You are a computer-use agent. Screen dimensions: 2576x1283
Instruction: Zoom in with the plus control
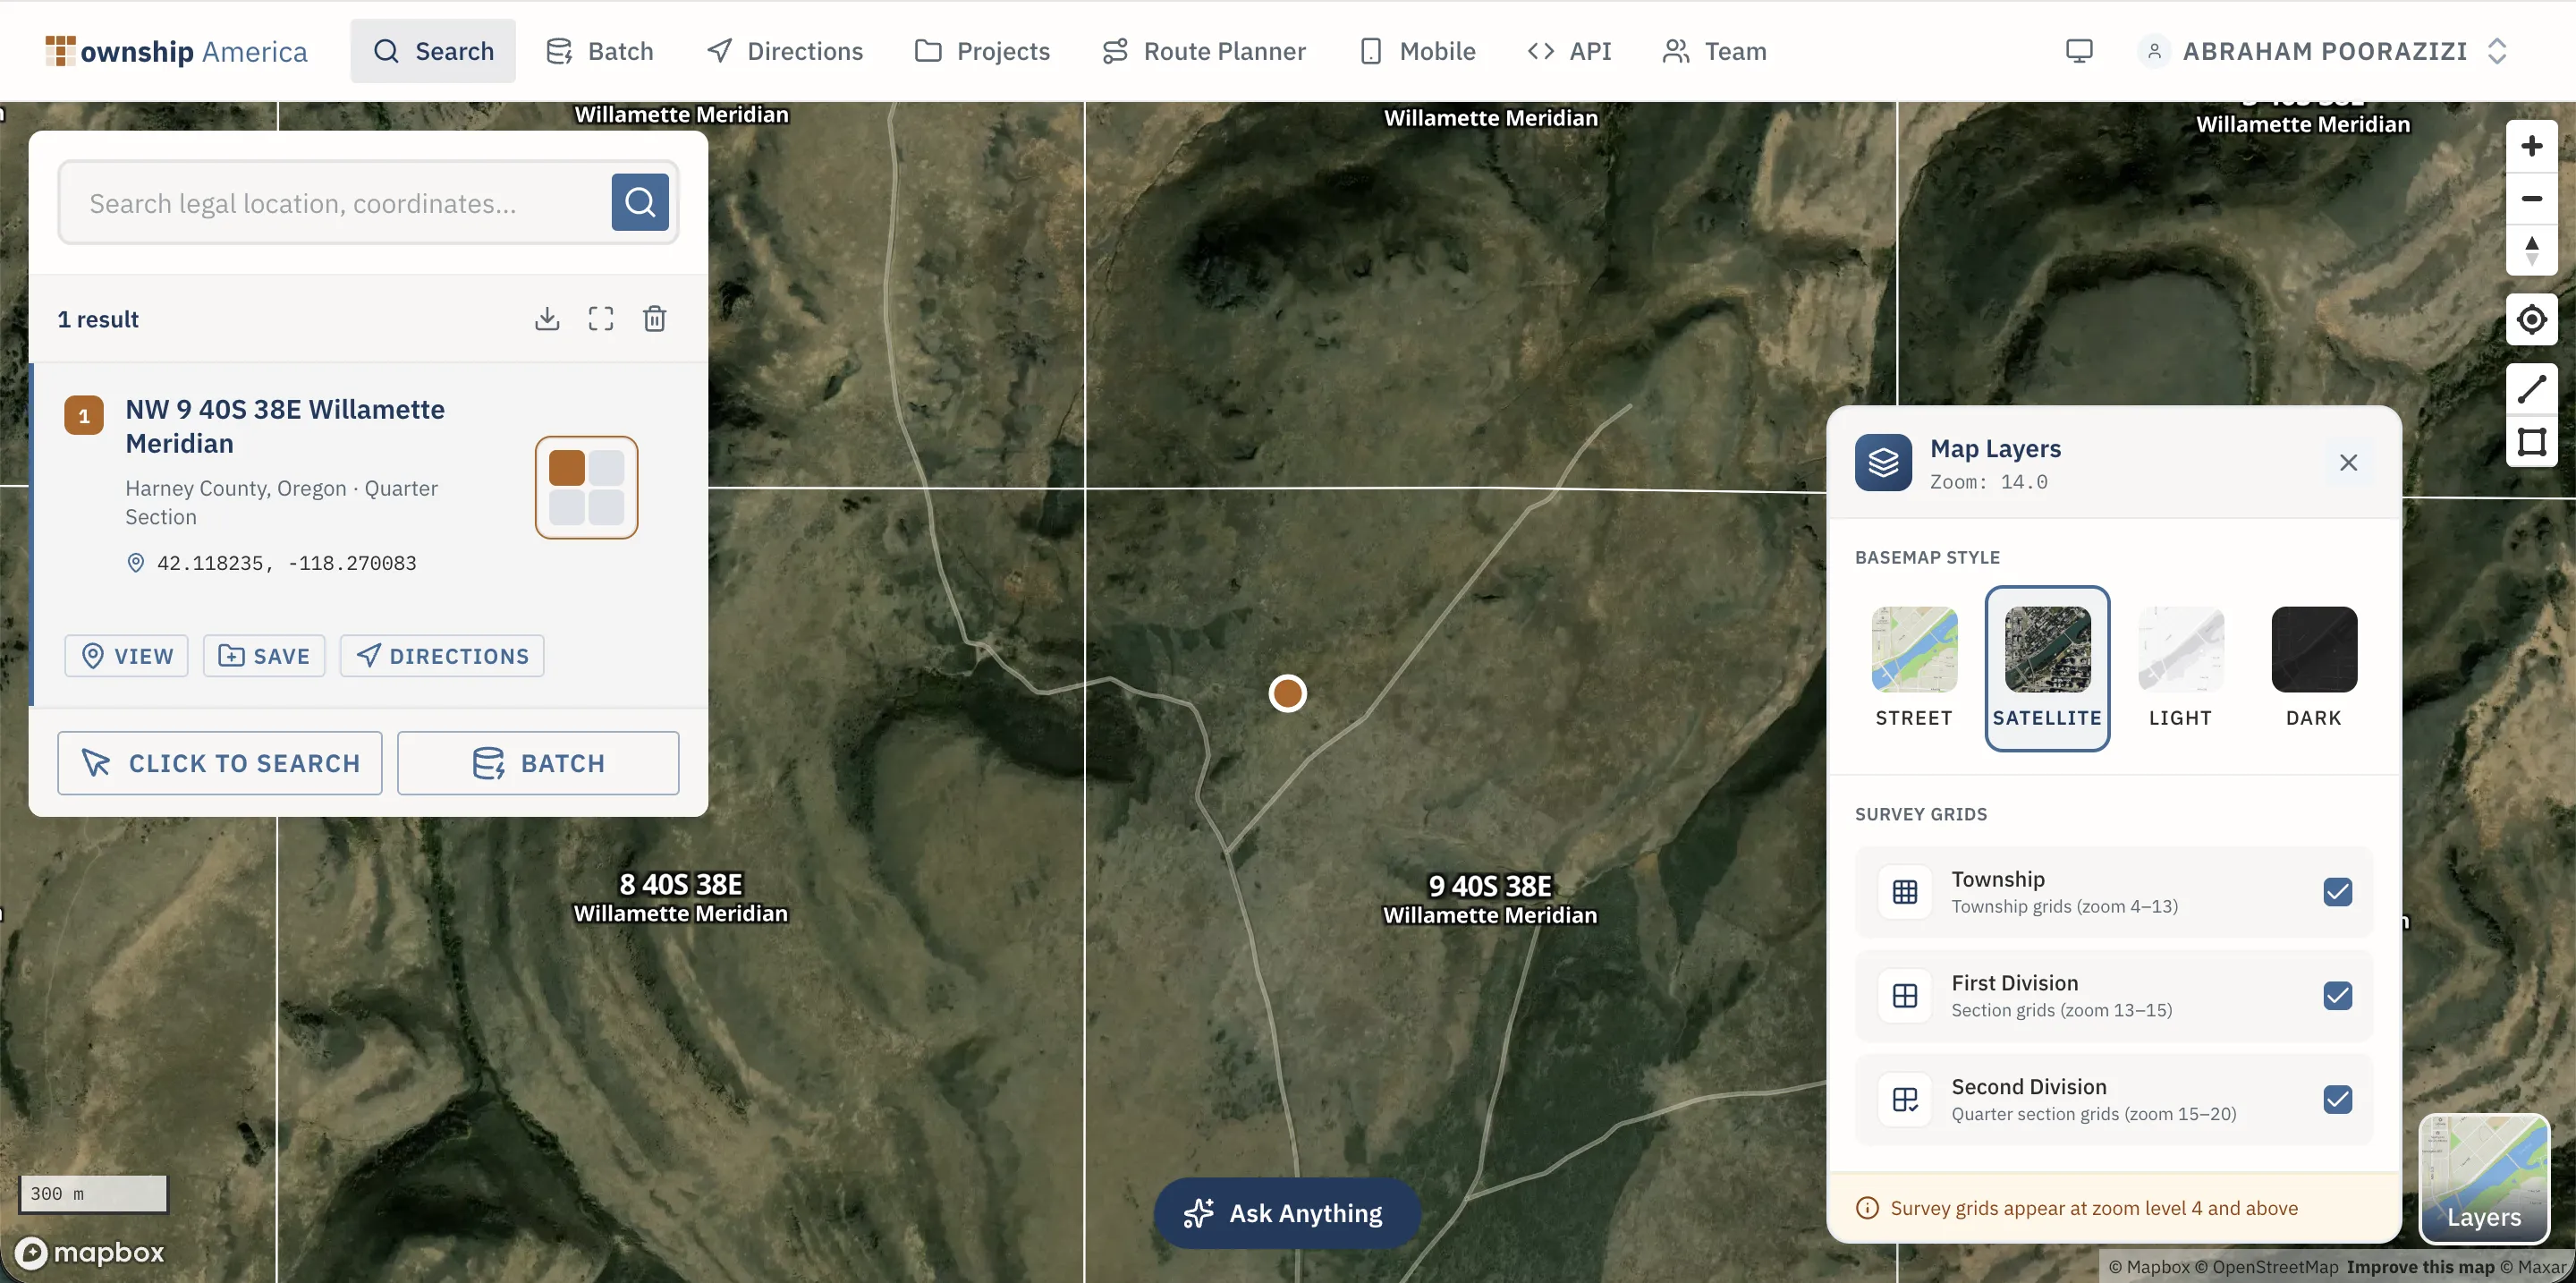click(2531, 146)
